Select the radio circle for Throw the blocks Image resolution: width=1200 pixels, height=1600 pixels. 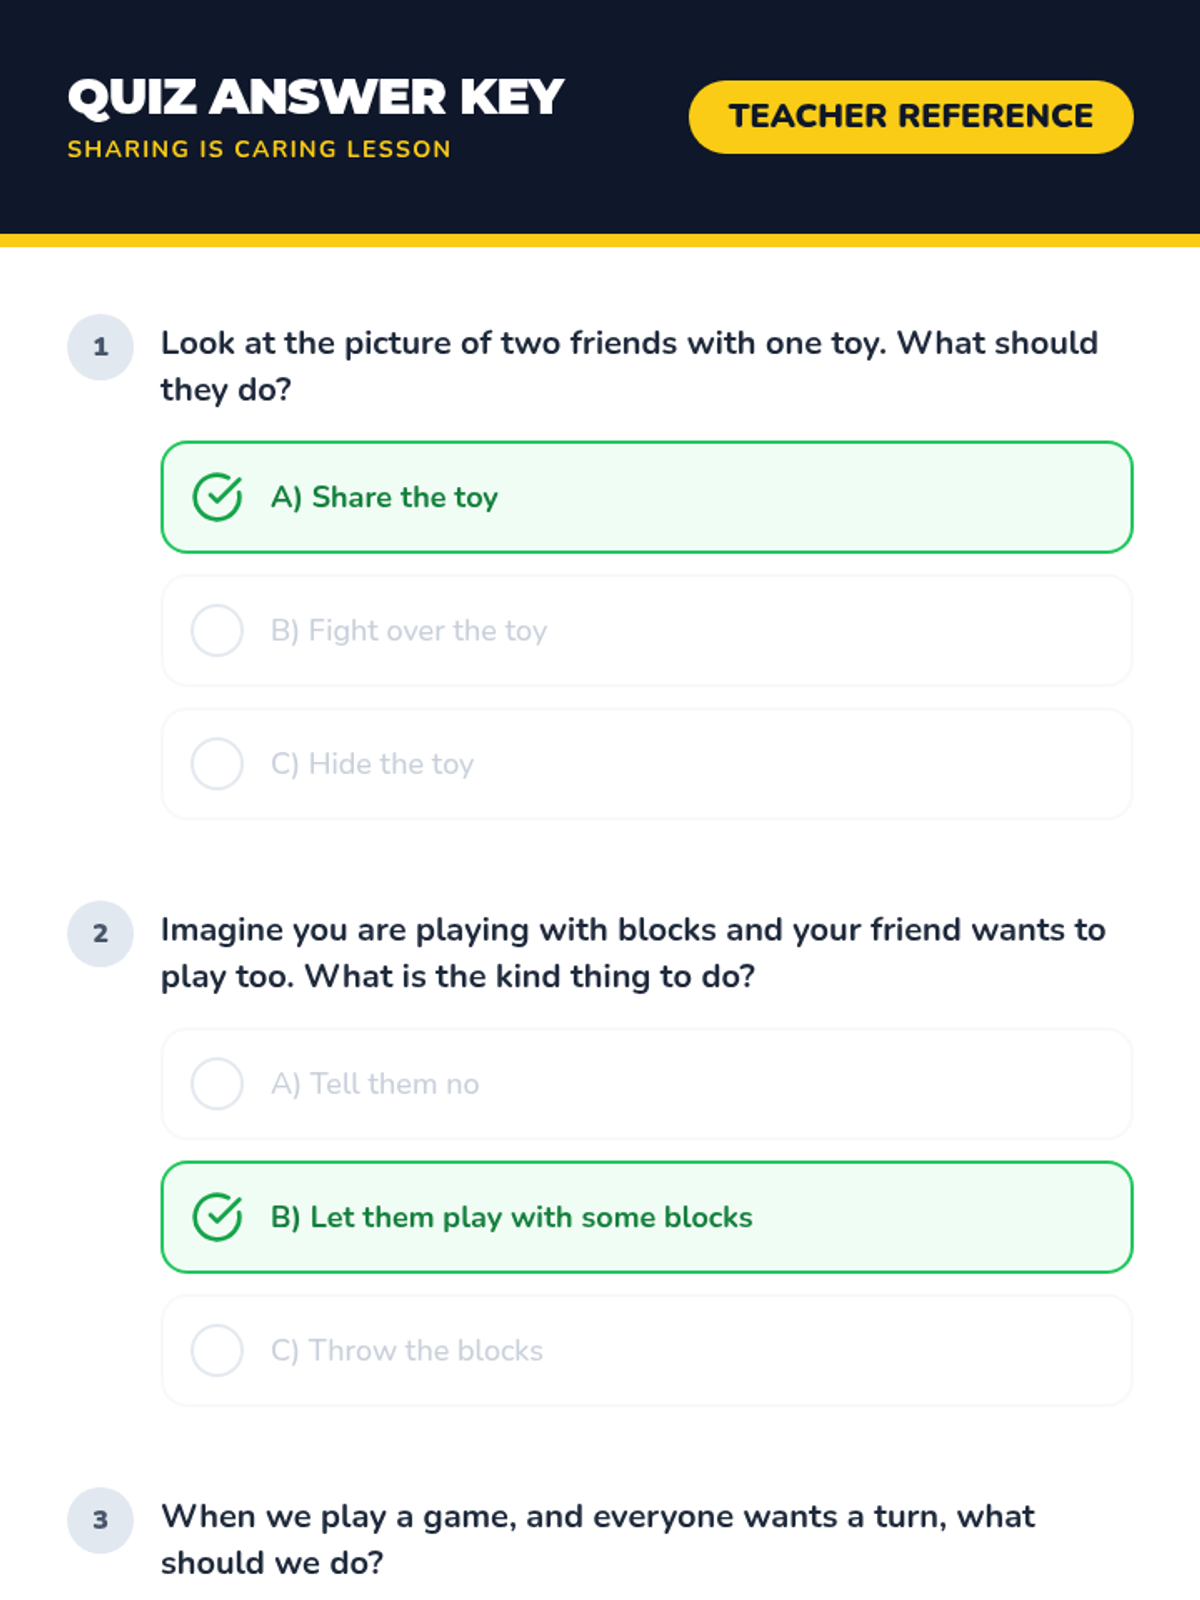click(x=217, y=1351)
